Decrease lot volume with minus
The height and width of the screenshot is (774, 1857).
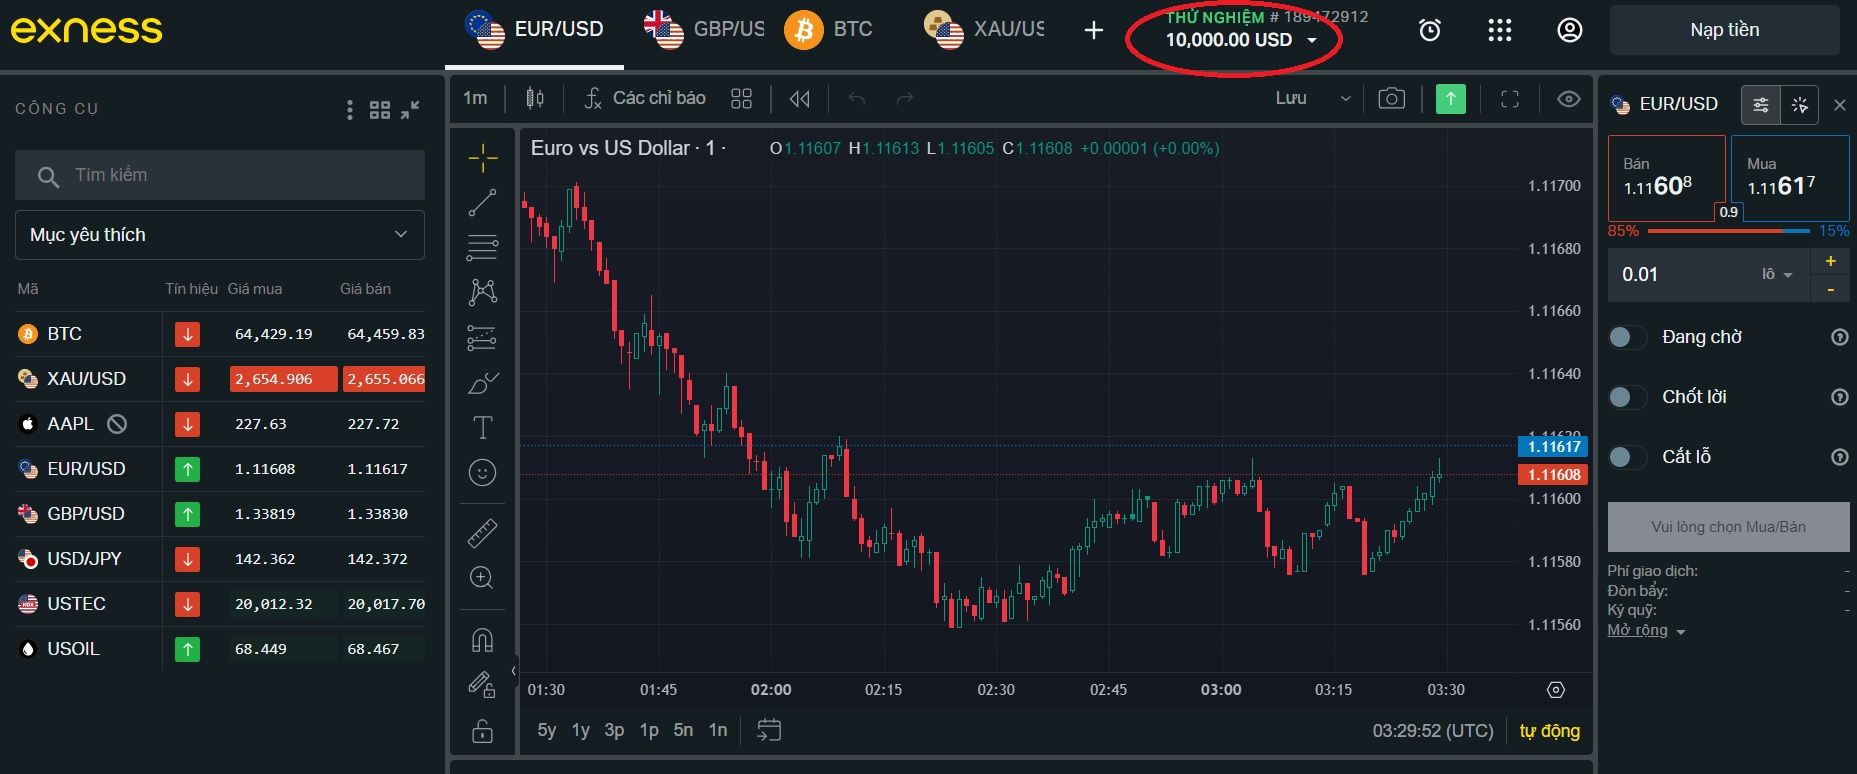tap(1830, 289)
